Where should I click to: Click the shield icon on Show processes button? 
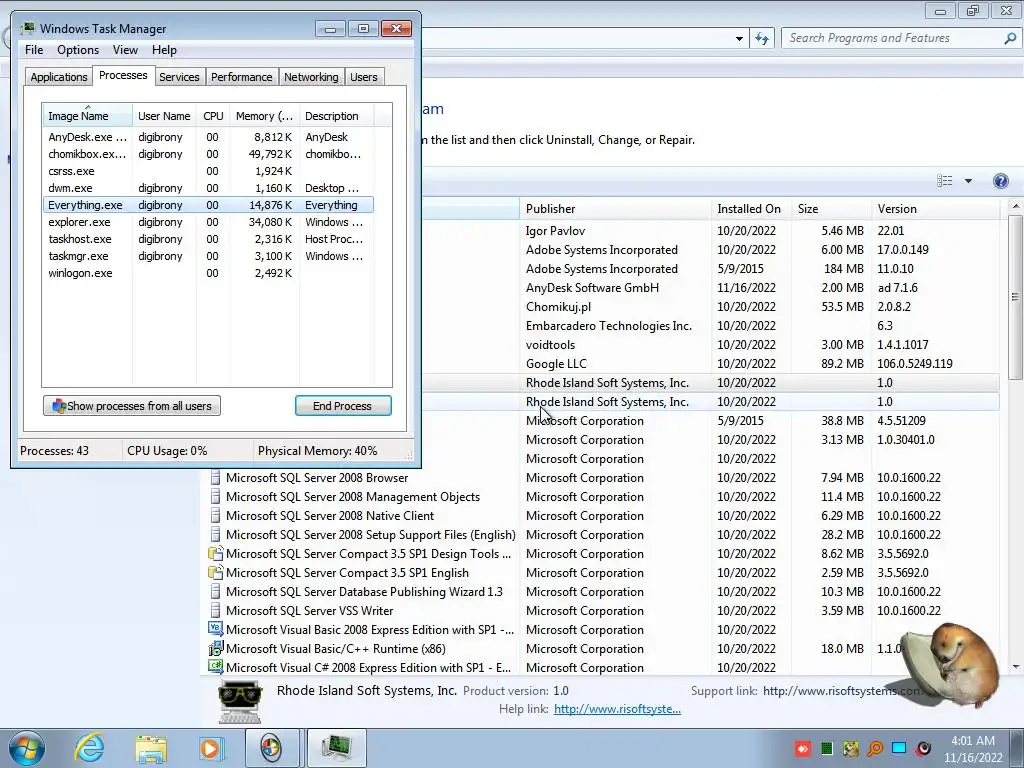(59, 406)
